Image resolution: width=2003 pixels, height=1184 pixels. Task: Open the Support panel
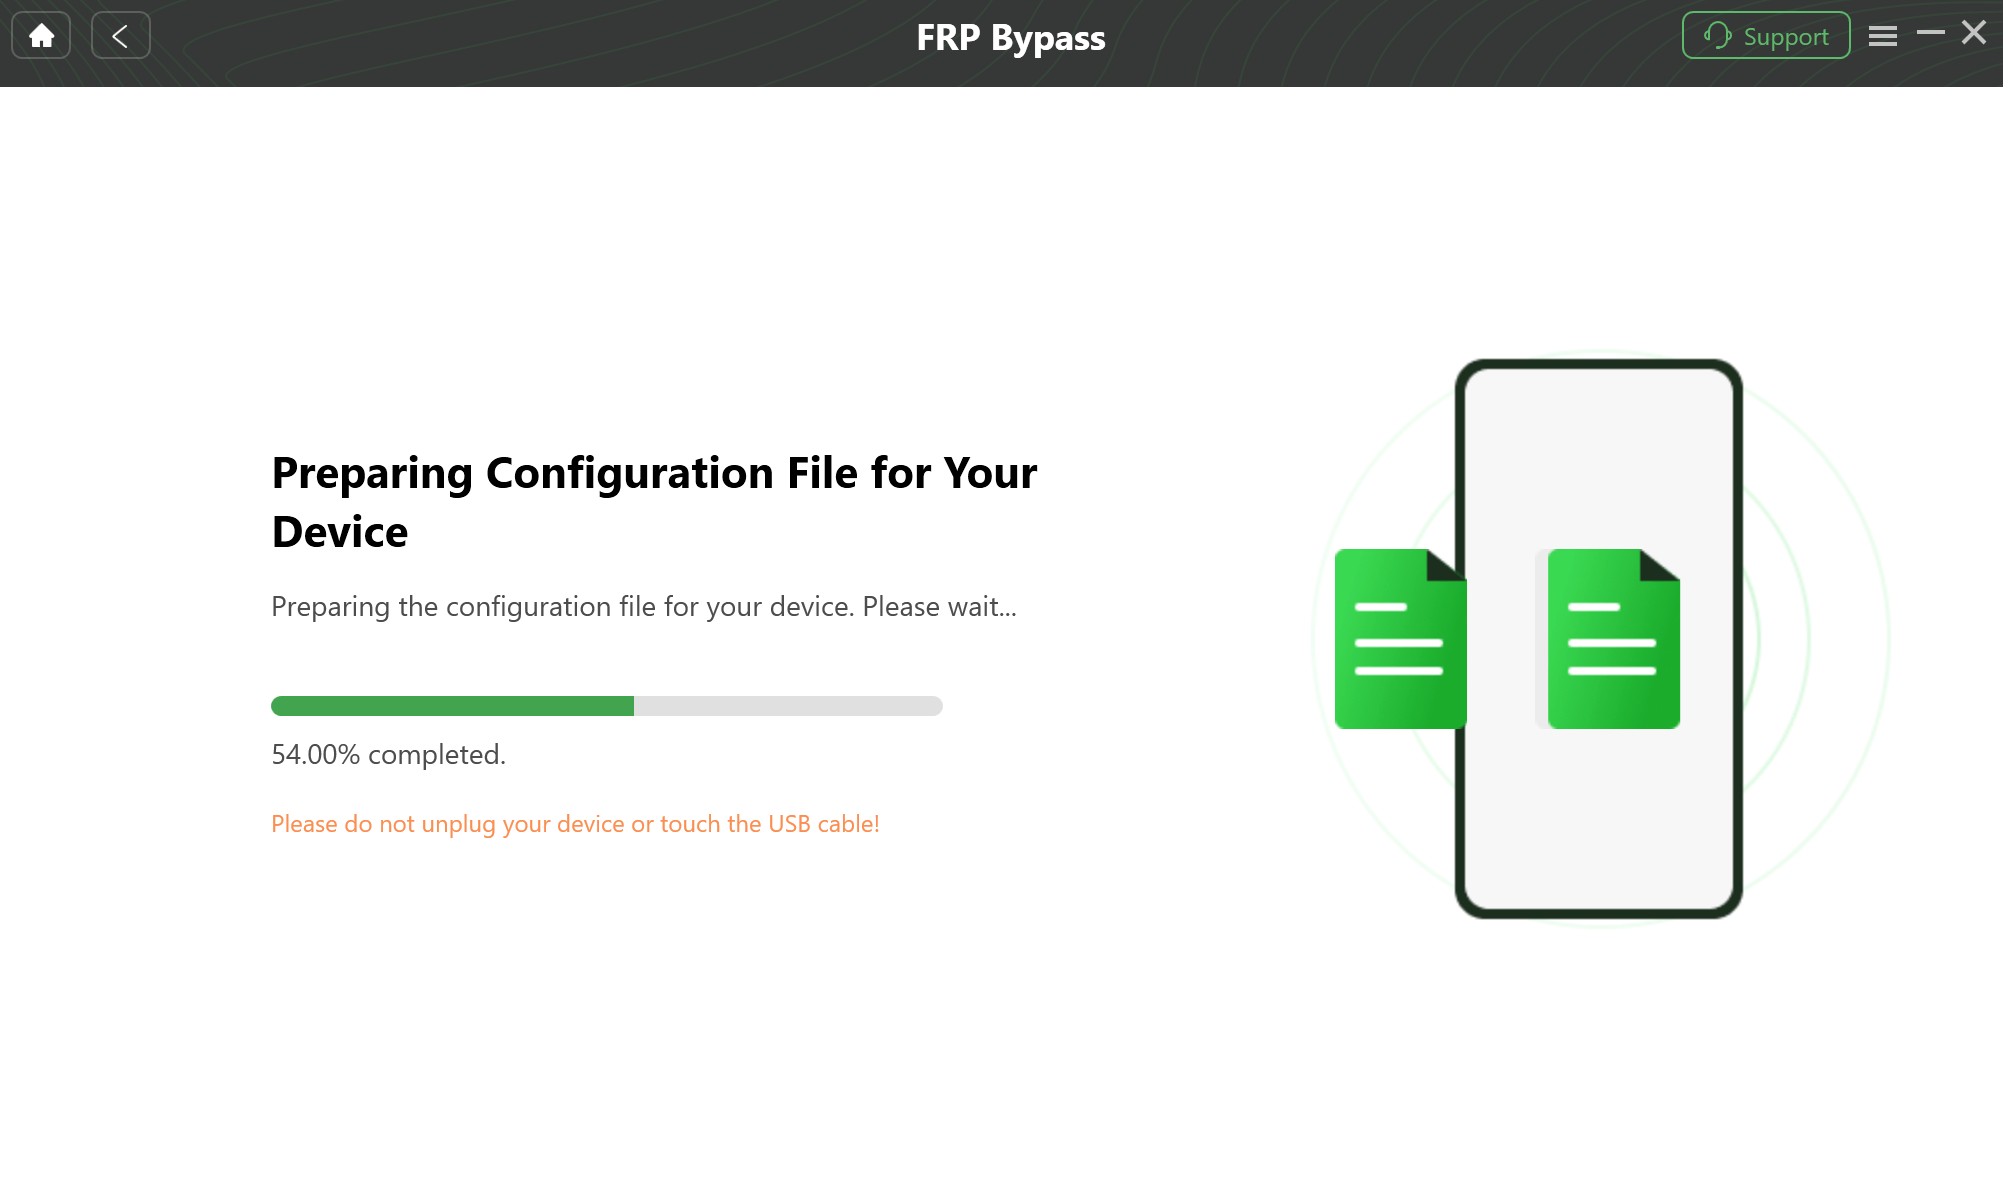(1765, 35)
